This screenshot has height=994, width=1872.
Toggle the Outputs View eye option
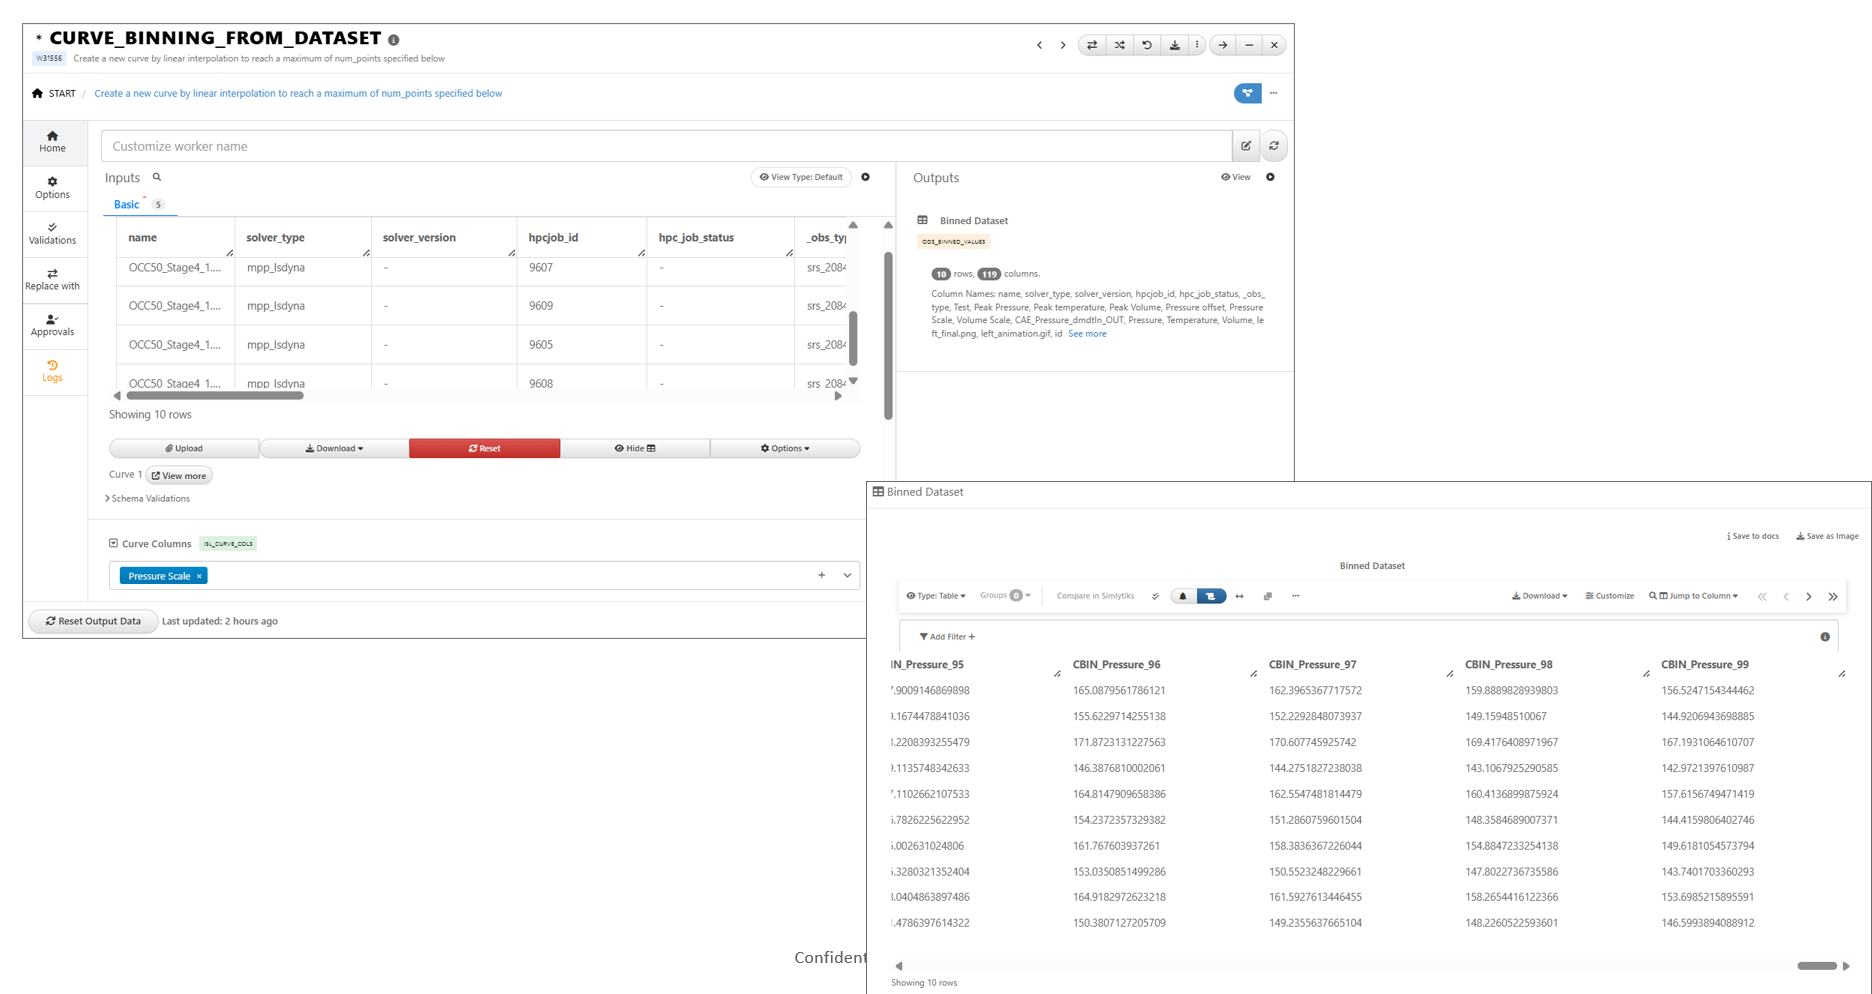(1236, 177)
